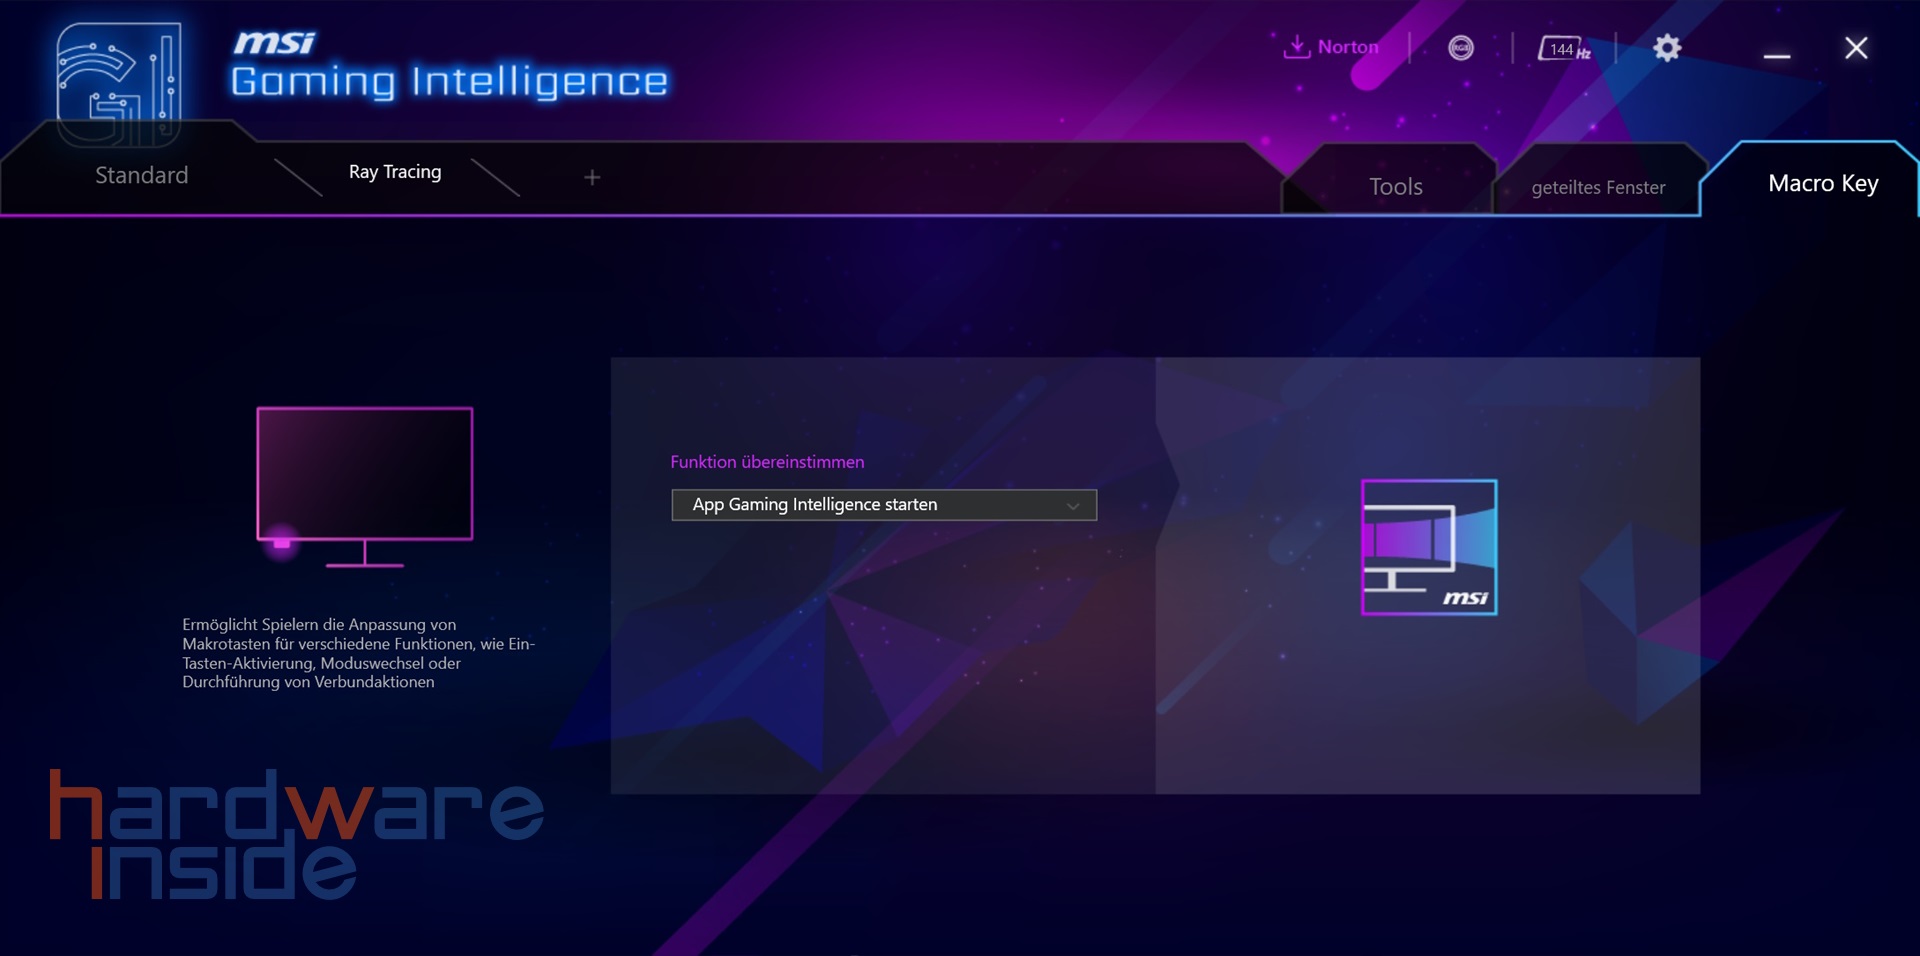Screen dimensions: 1920x956
Task: Select the Ray Tracing profile tab
Action: [x=395, y=172]
